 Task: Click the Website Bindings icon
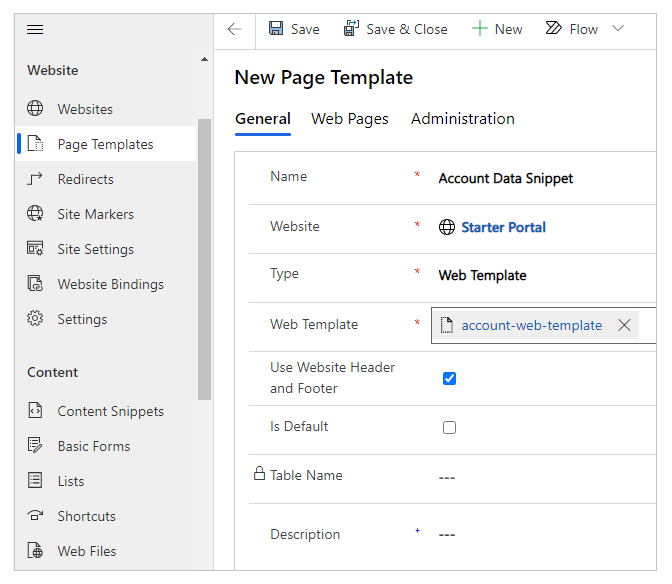click(x=35, y=284)
